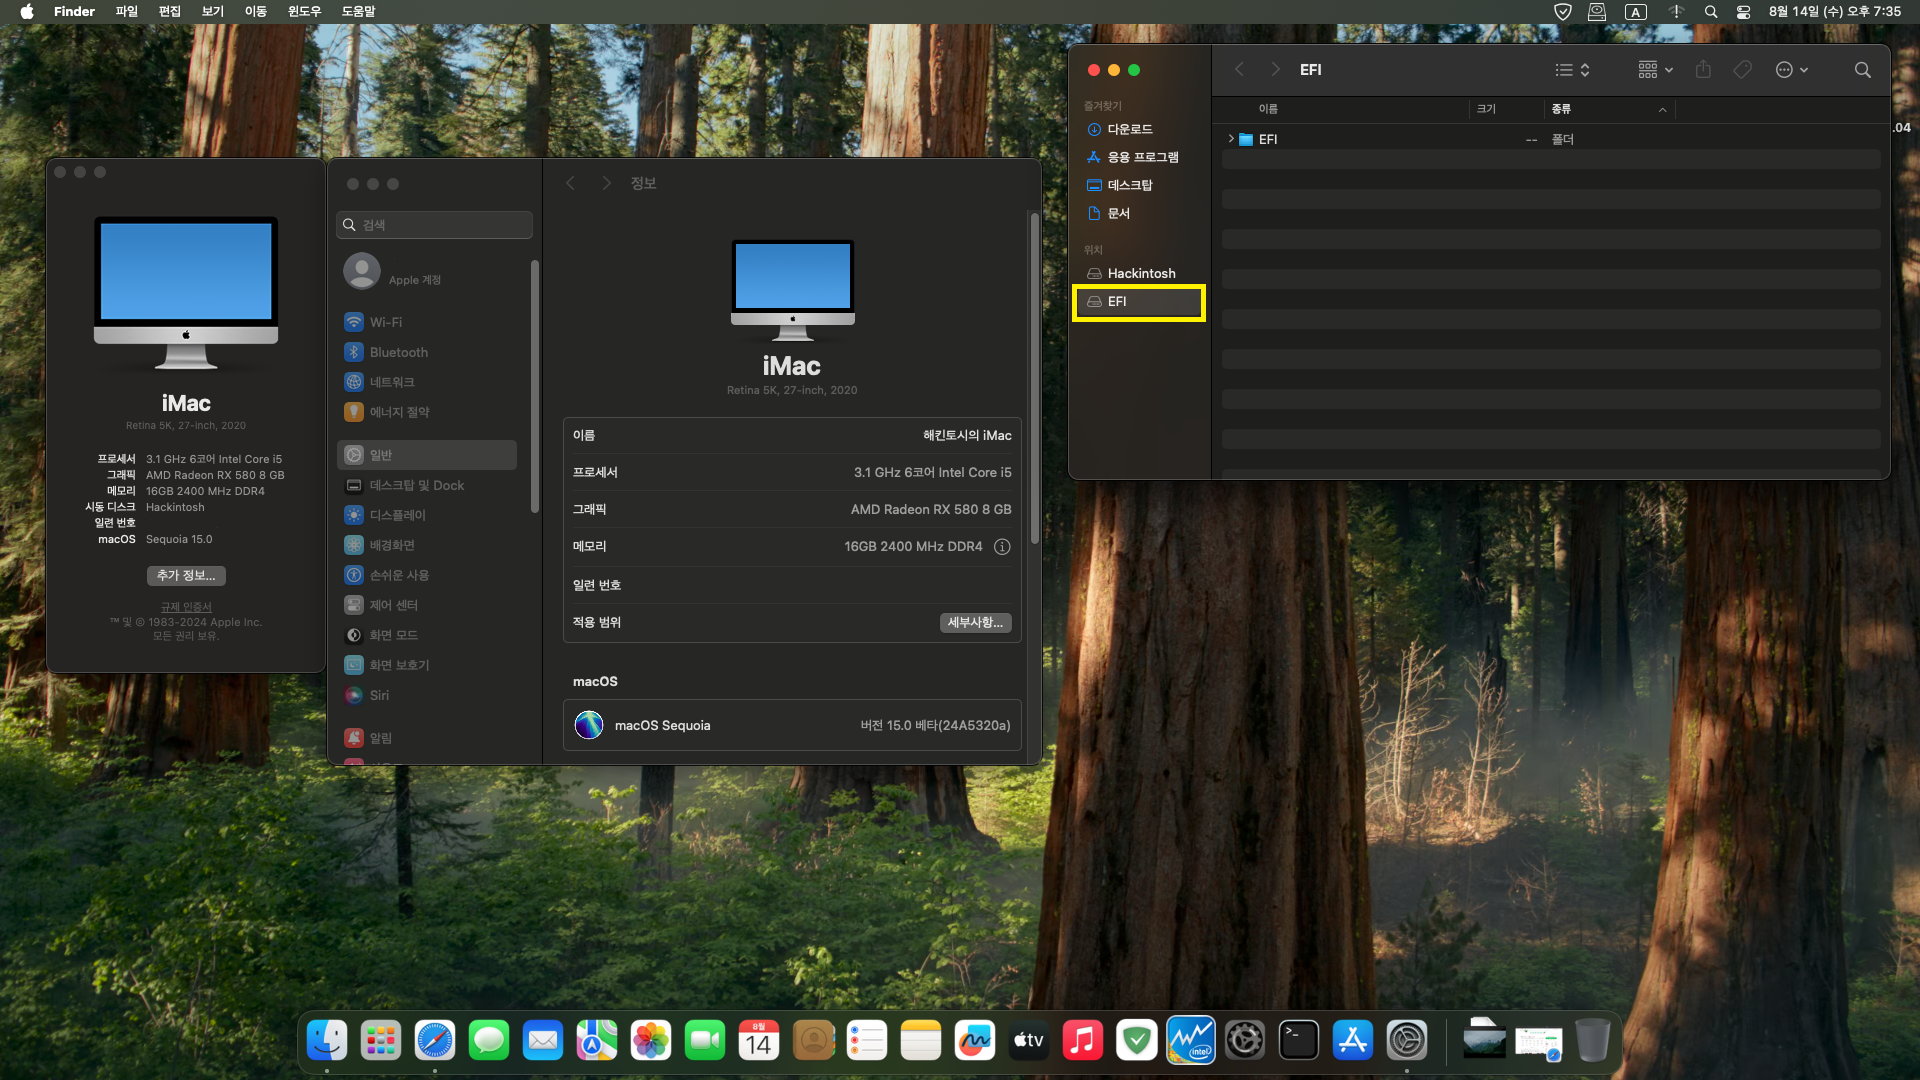The image size is (1920, 1080).
Task: Click 검색 field in System Settings
Action: 434,225
